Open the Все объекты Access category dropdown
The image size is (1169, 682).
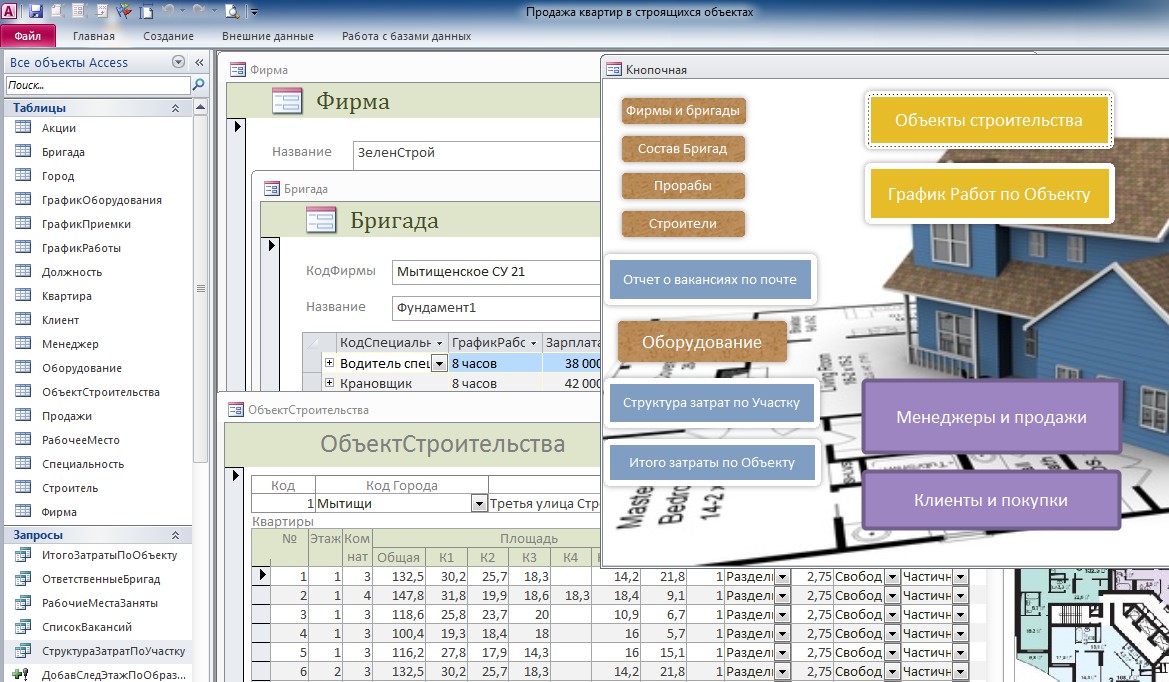[x=178, y=62]
